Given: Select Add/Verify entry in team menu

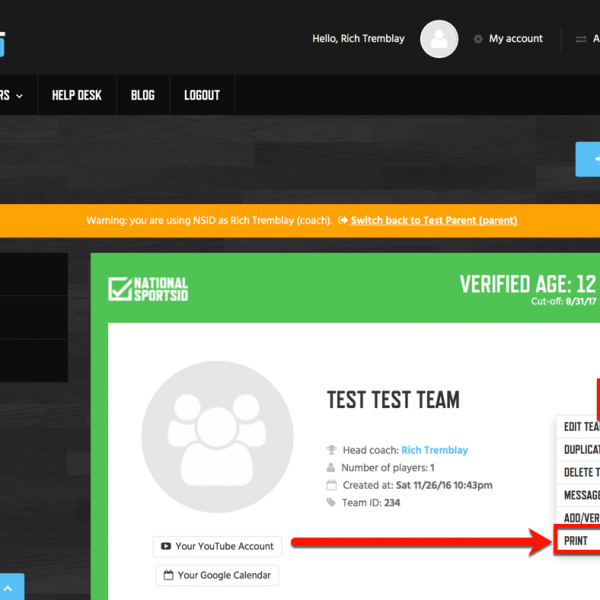Looking at the screenshot, I should (x=578, y=518).
